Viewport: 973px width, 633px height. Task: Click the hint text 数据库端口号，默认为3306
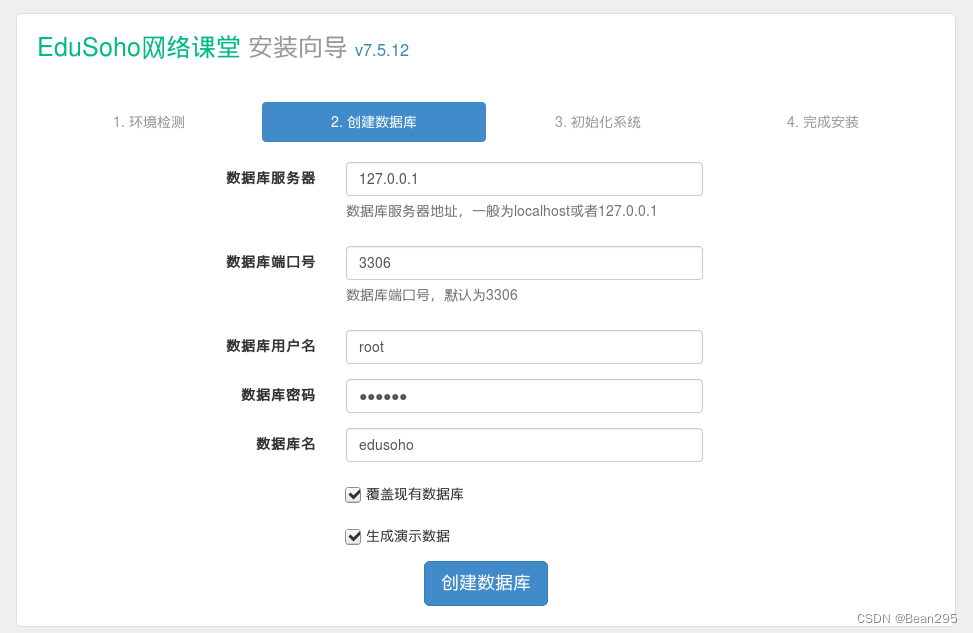click(x=432, y=295)
